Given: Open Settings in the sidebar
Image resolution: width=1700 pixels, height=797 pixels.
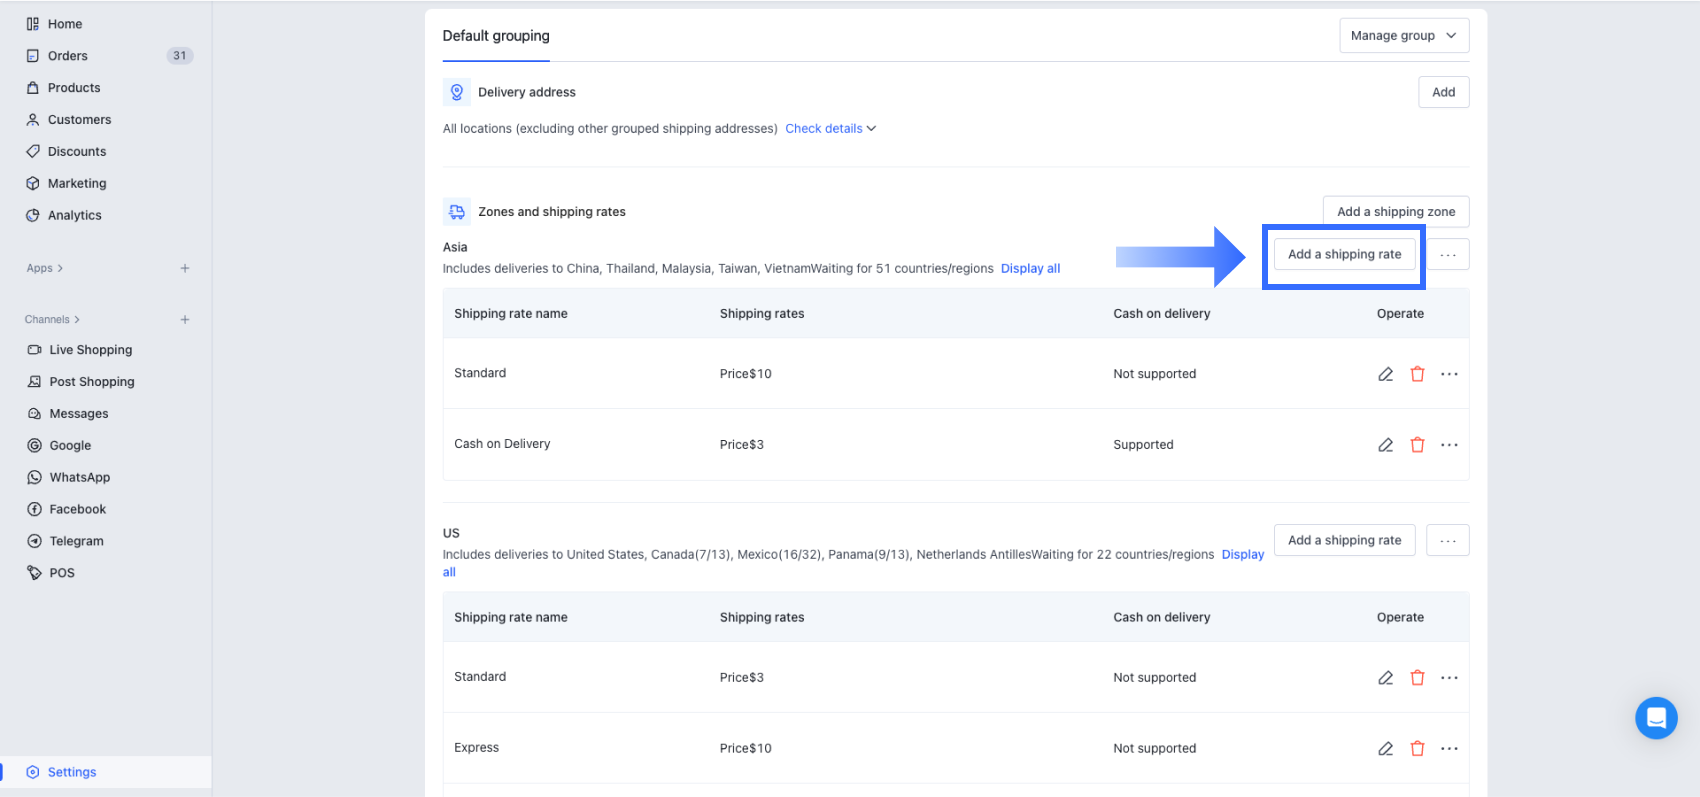Looking at the screenshot, I should click(72, 772).
